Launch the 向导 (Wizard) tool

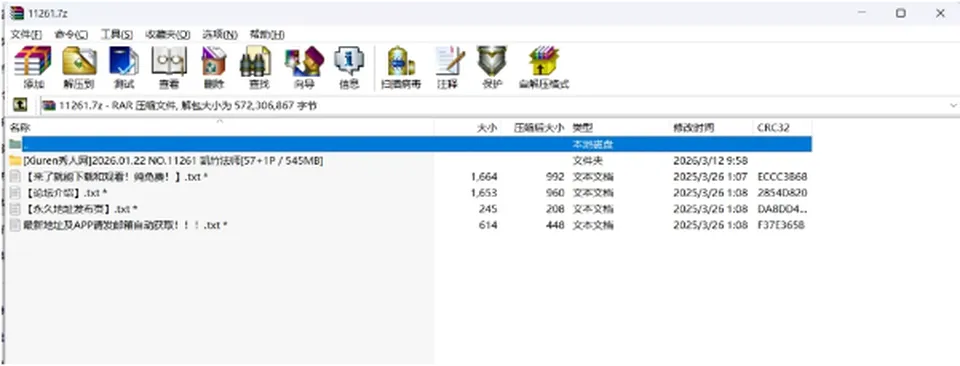pyautogui.click(x=304, y=67)
